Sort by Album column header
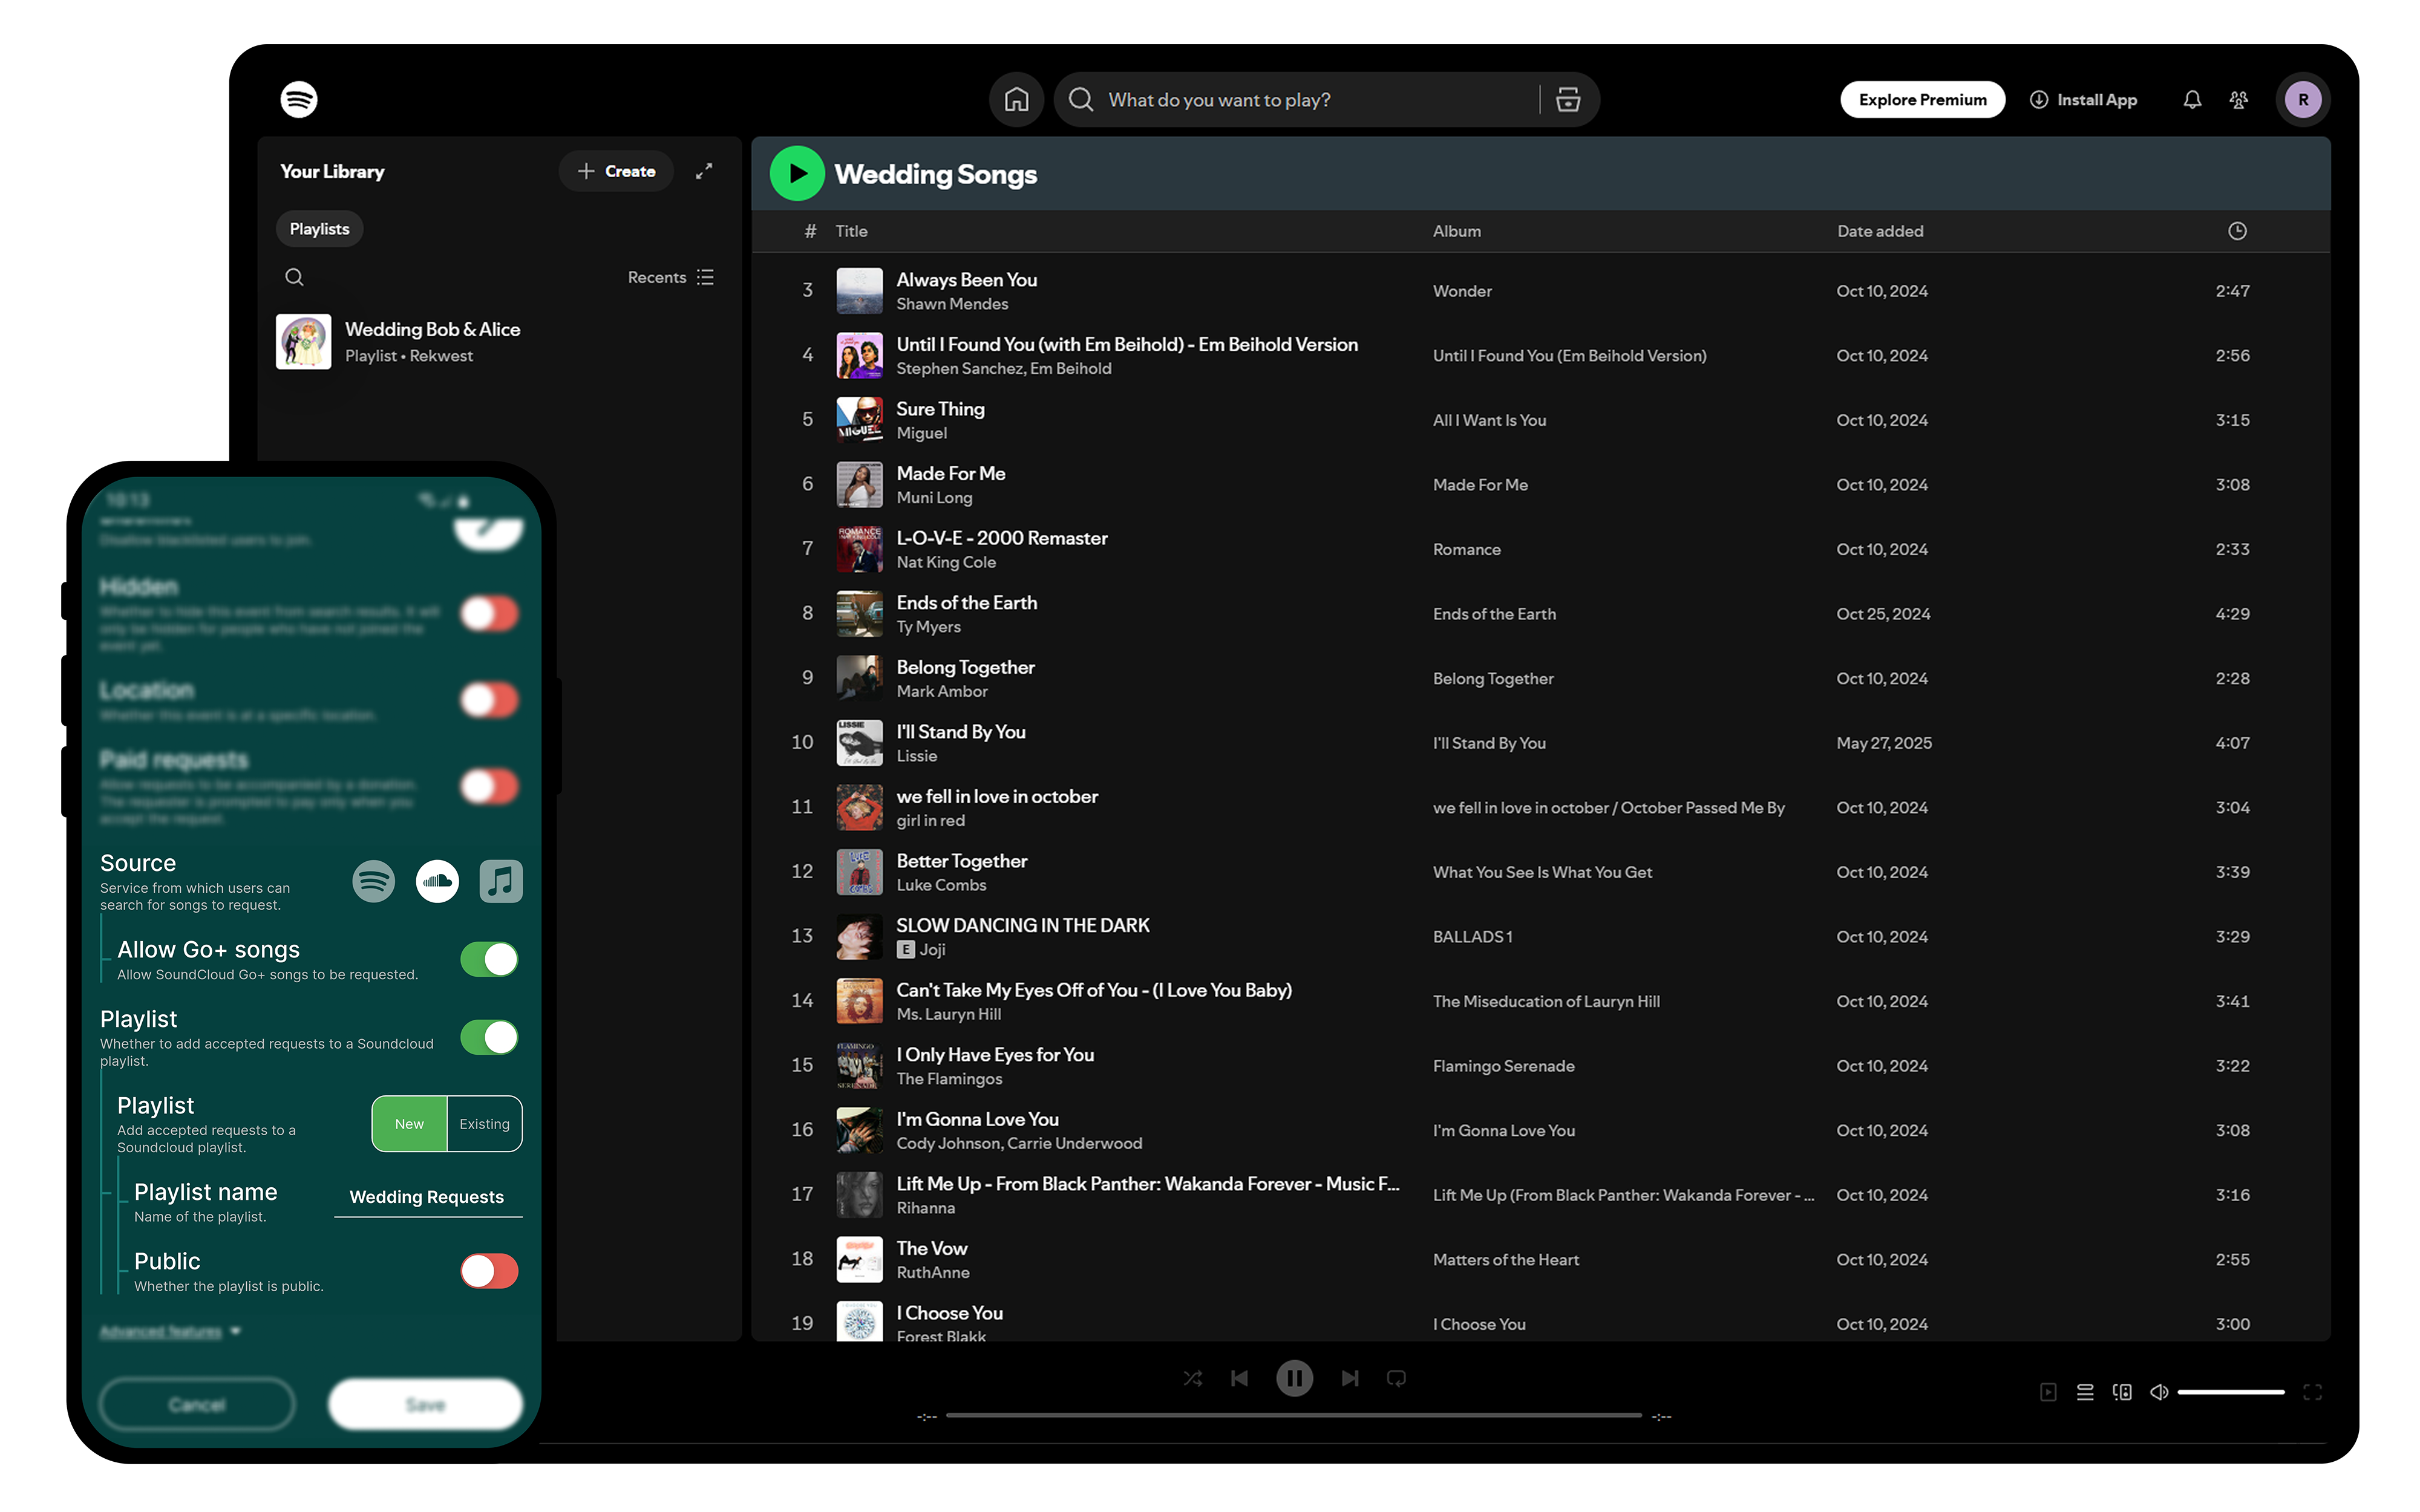This screenshot has width=2420, height=1512. coord(1456,231)
